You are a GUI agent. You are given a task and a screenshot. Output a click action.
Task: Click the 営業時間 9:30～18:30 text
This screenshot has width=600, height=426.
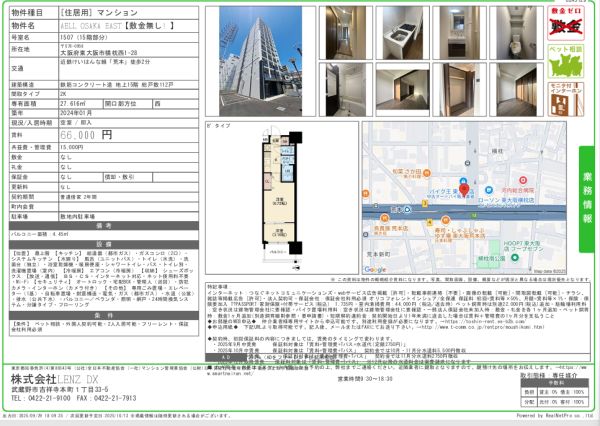pyautogui.click(x=365, y=379)
